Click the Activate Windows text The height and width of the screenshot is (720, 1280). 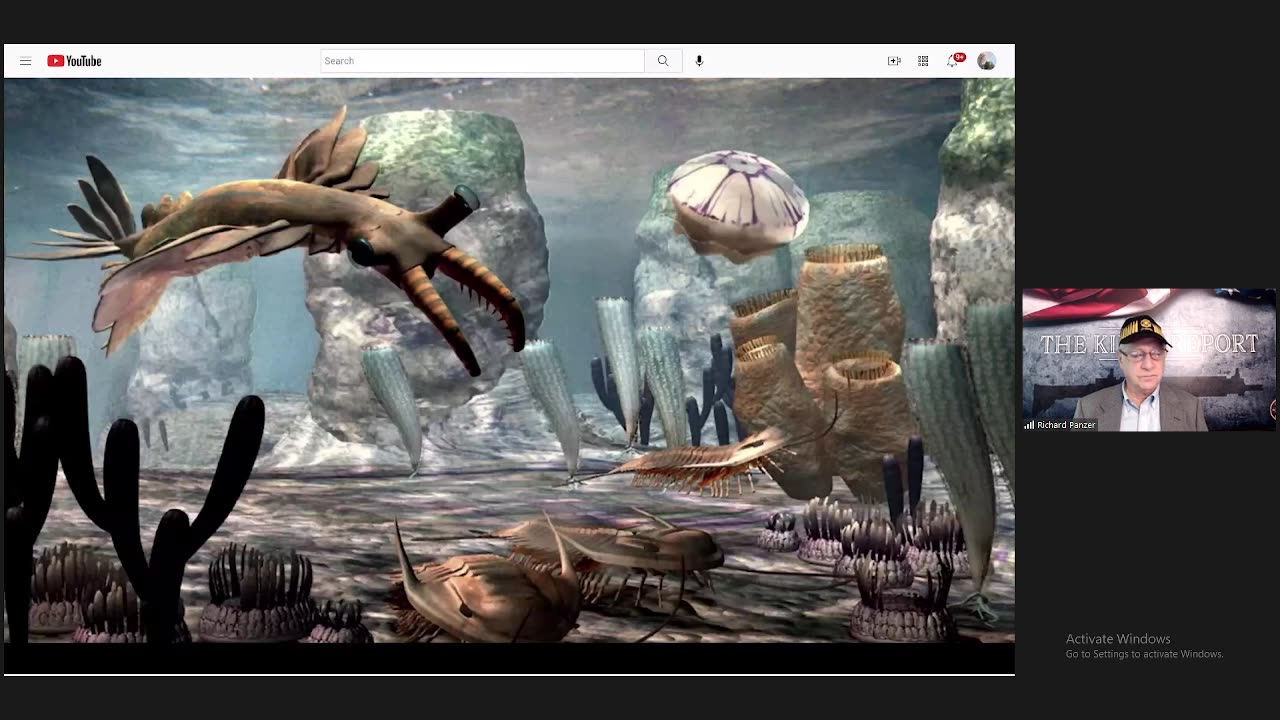[x=1117, y=639]
